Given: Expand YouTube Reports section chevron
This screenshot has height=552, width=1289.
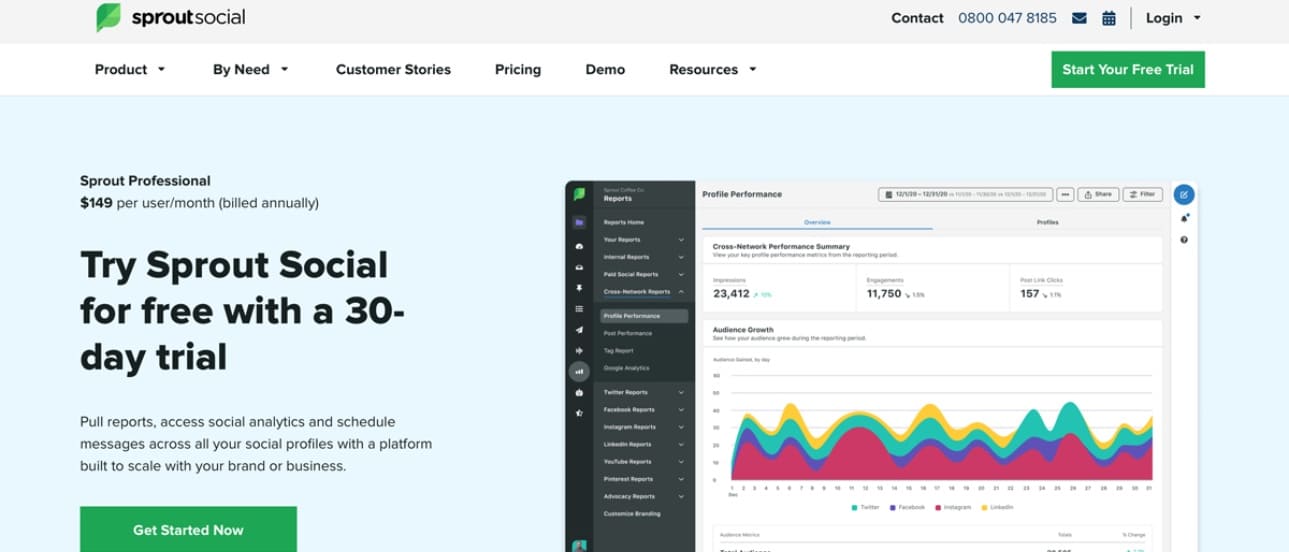Looking at the screenshot, I should (x=681, y=462).
